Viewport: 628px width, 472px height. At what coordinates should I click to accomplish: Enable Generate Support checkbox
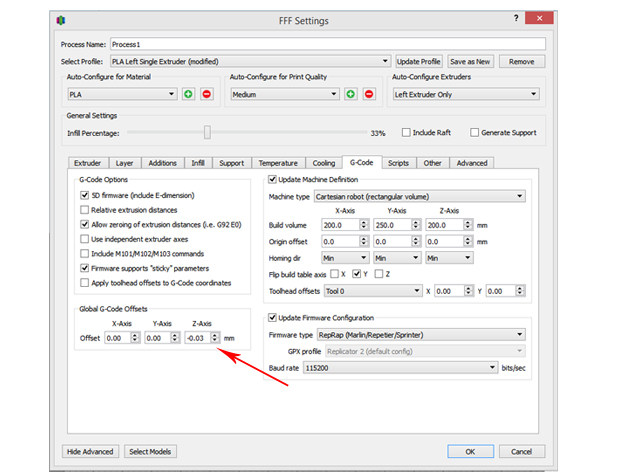474,132
